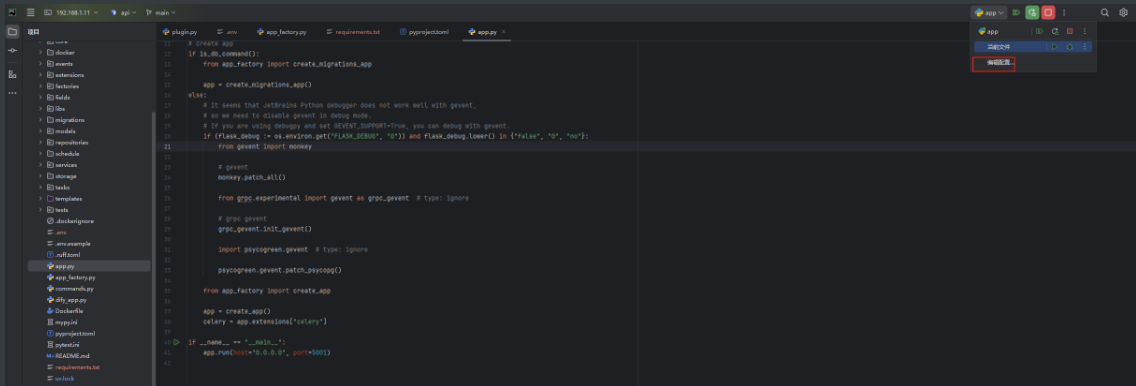Click monkey.patch_all() code line

[251, 177]
